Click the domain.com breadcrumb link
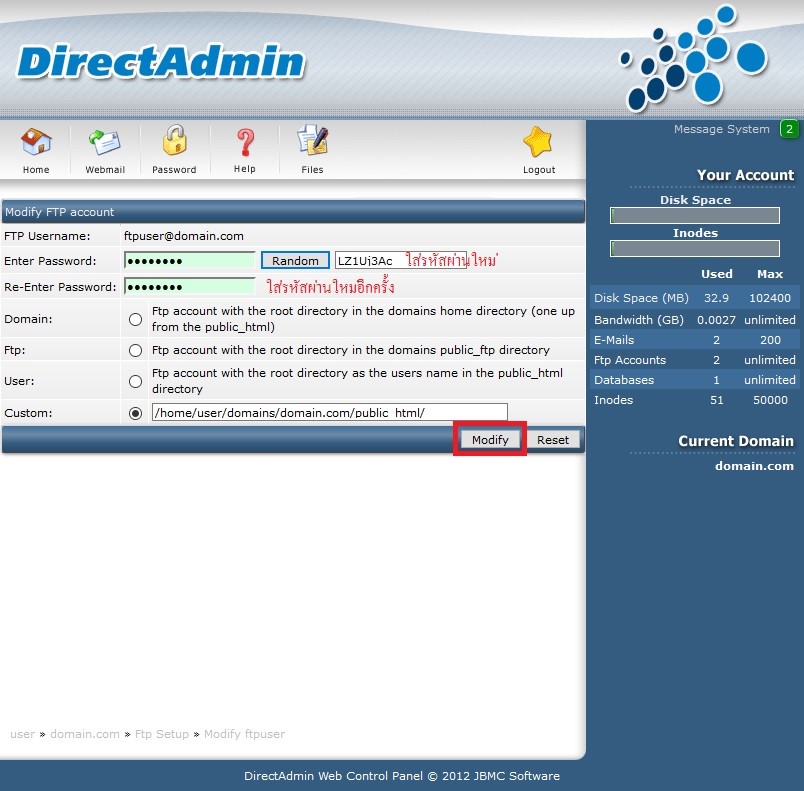 (x=85, y=734)
